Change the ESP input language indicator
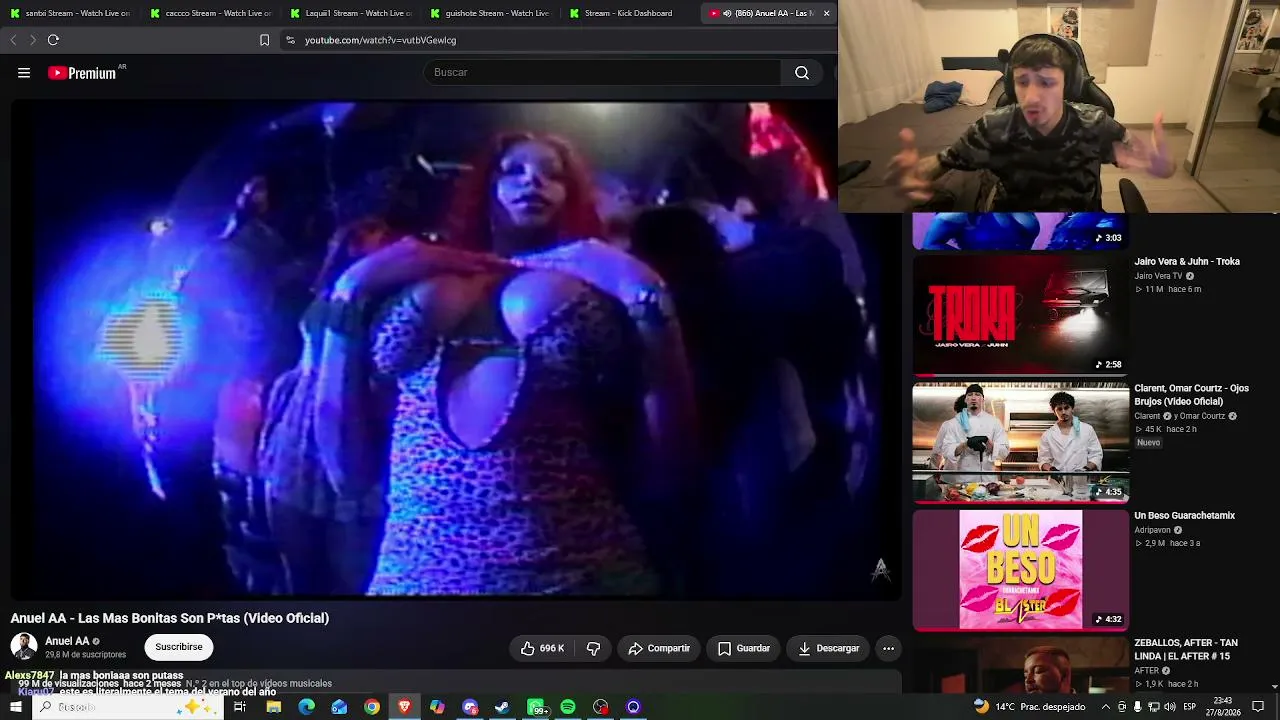Screen dimensions: 1280x720 [1189, 707]
